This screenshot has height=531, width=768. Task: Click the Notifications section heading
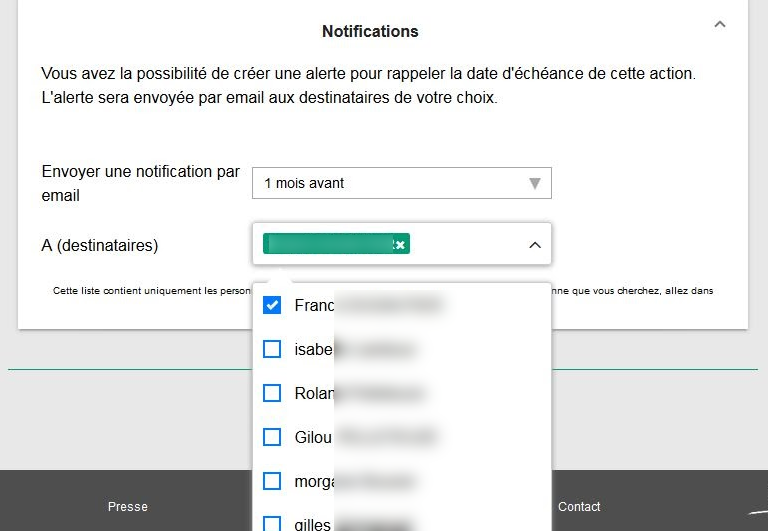(x=370, y=31)
